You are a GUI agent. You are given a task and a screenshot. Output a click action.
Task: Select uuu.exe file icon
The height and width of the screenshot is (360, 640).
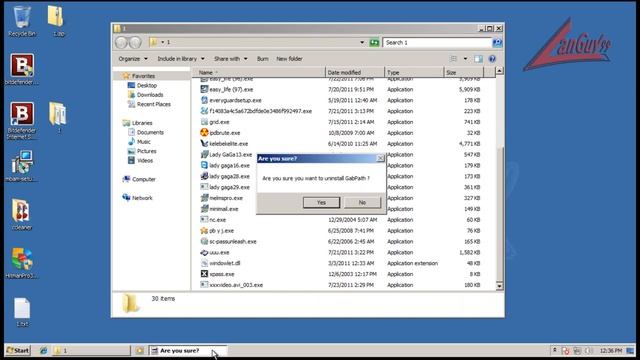pyautogui.click(x=204, y=252)
